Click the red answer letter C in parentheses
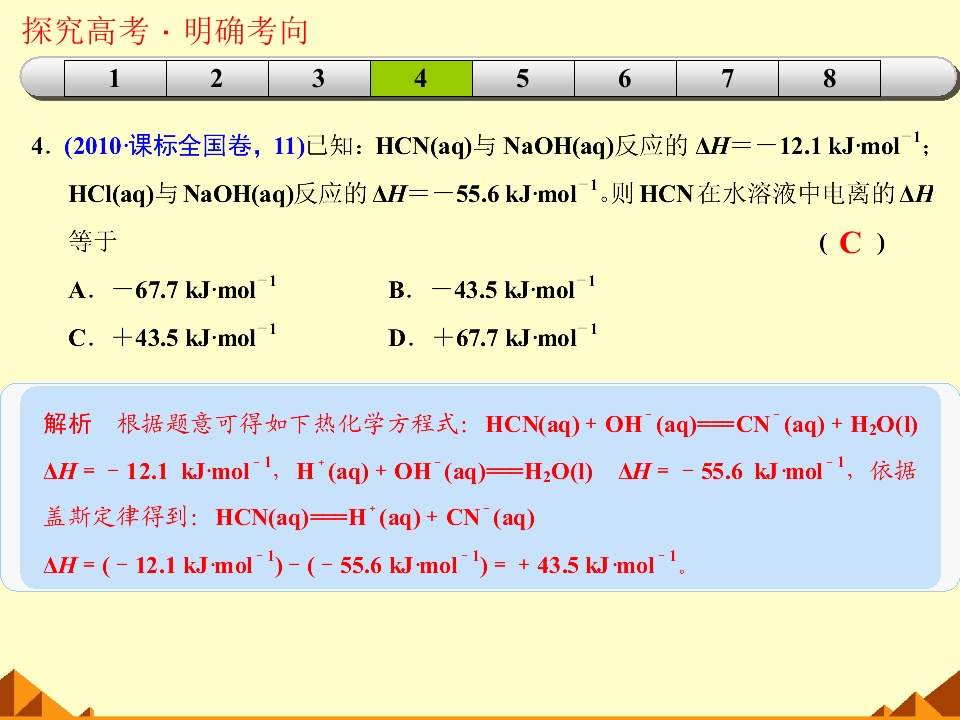Viewport: 960px width, 720px height. point(850,243)
